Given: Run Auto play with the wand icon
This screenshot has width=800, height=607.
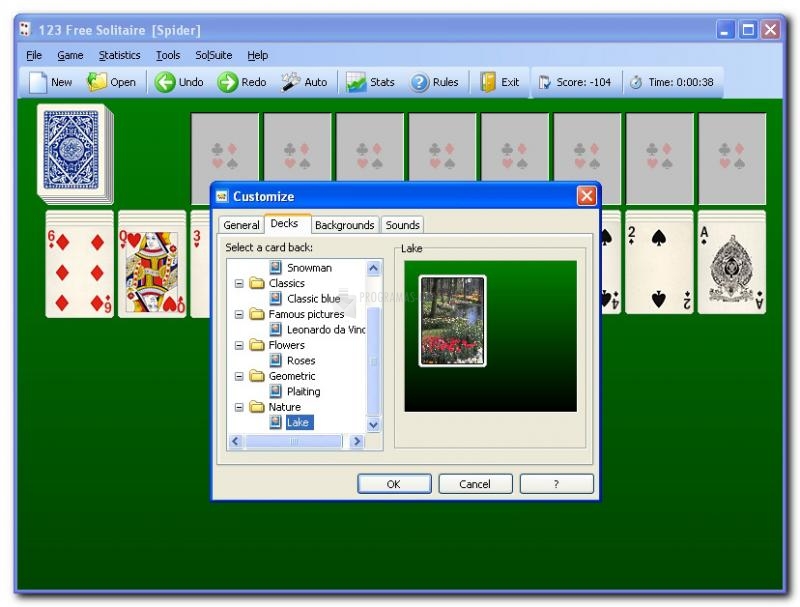Looking at the screenshot, I should (x=304, y=82).
